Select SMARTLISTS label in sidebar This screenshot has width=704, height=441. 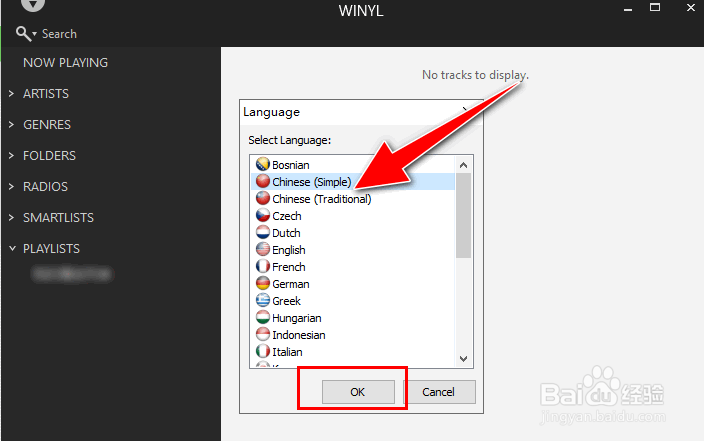tap(58, 217)
